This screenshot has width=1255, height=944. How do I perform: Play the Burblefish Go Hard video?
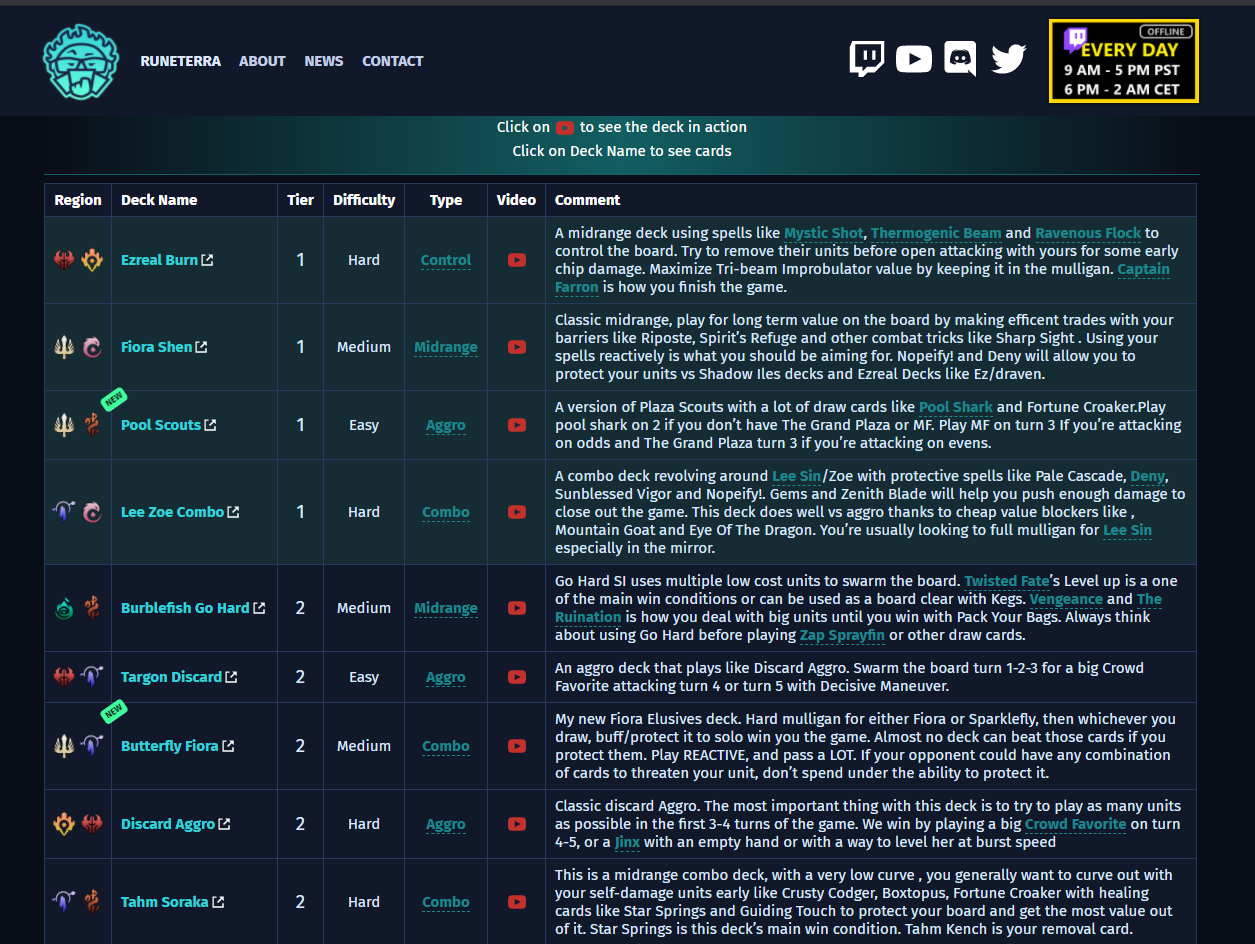click(x=517, y=608)
